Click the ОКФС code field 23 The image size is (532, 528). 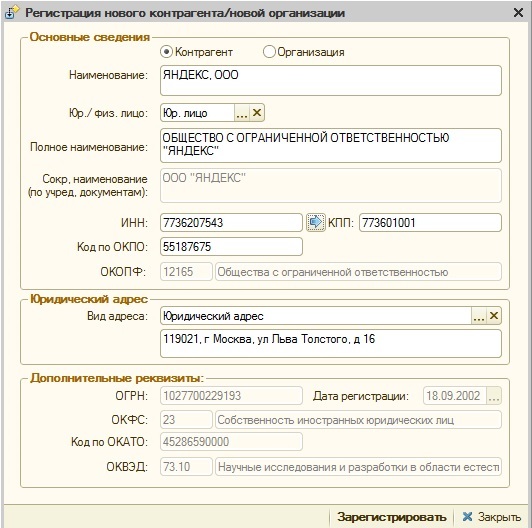click(186, 420)
